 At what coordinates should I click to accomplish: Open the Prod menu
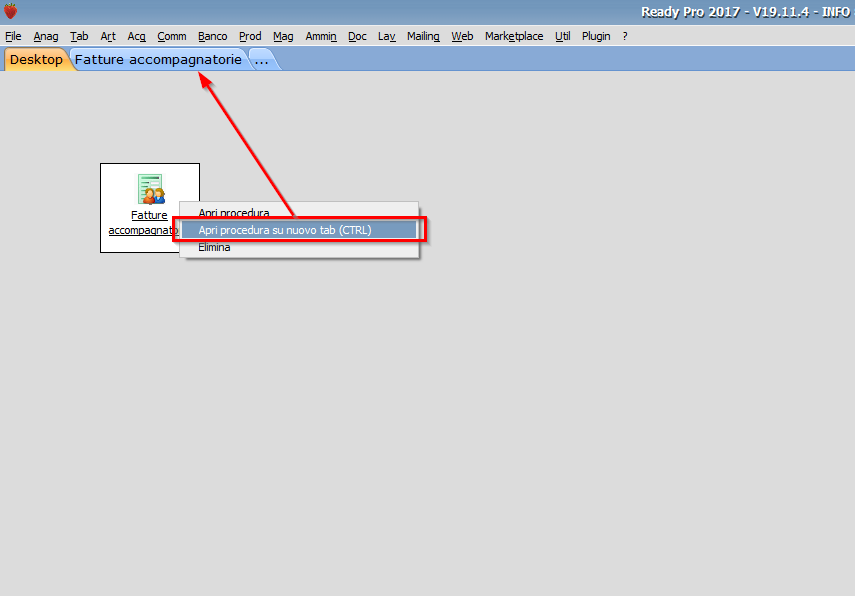pyautogui.click(x=250, y=36)
